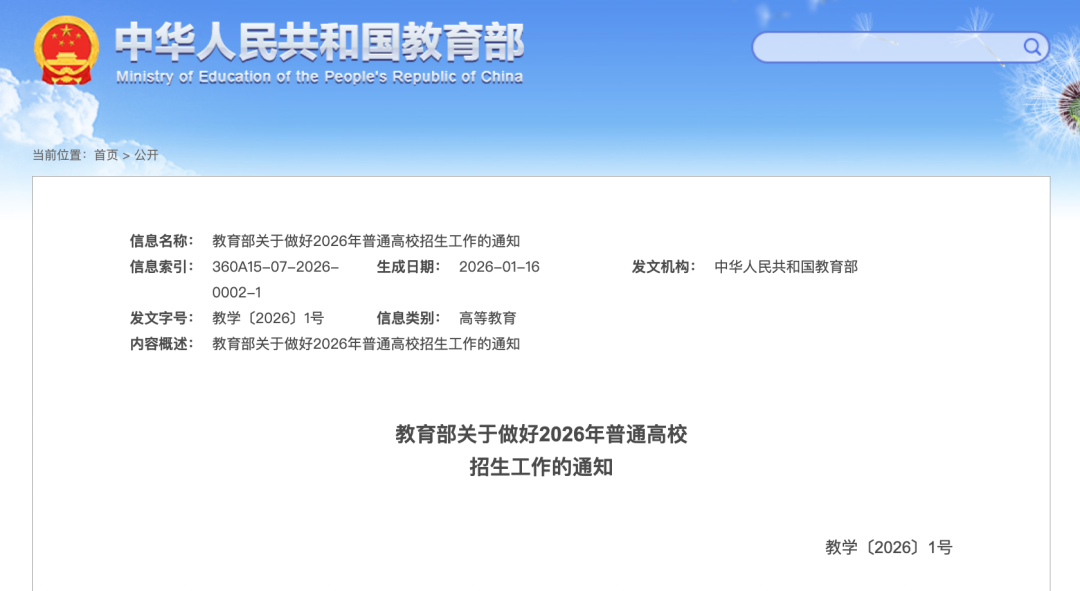Click the 中华人民共和国教育部 site title
The width and height of the screenshot is (1080, 591).
pos(320,42)
